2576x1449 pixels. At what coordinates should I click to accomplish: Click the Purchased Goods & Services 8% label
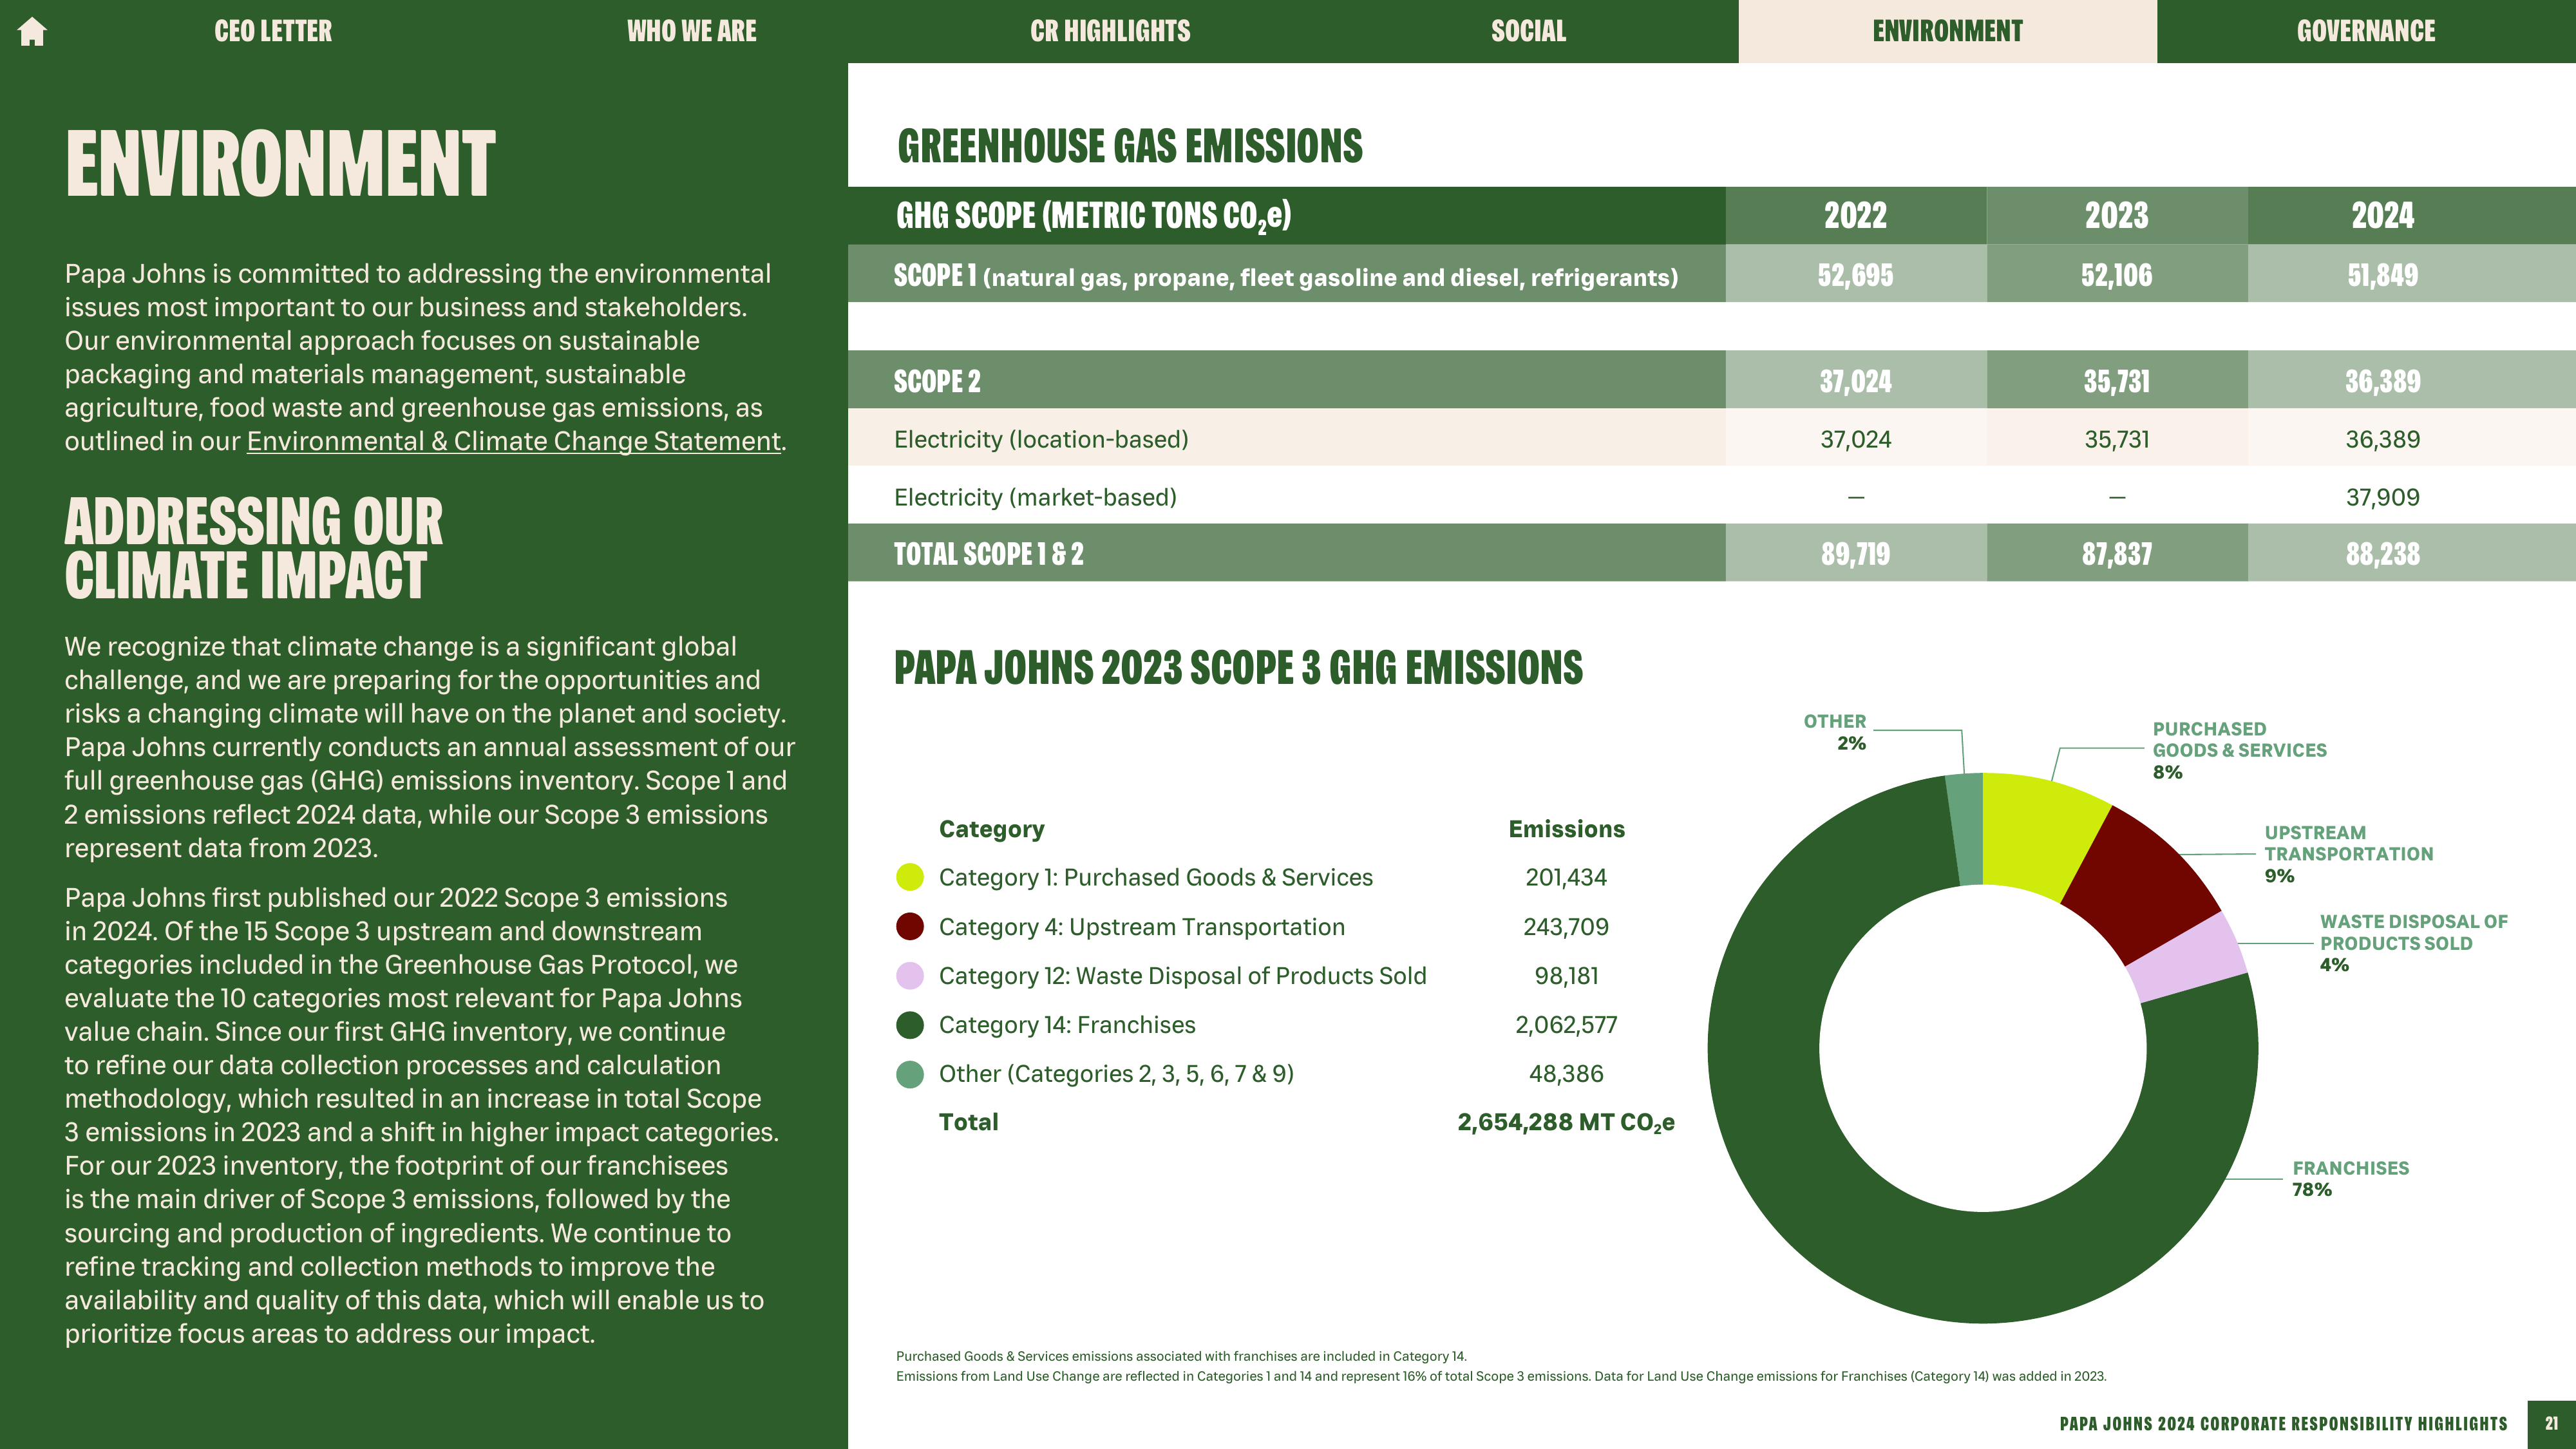click(x=2239, y=750)
